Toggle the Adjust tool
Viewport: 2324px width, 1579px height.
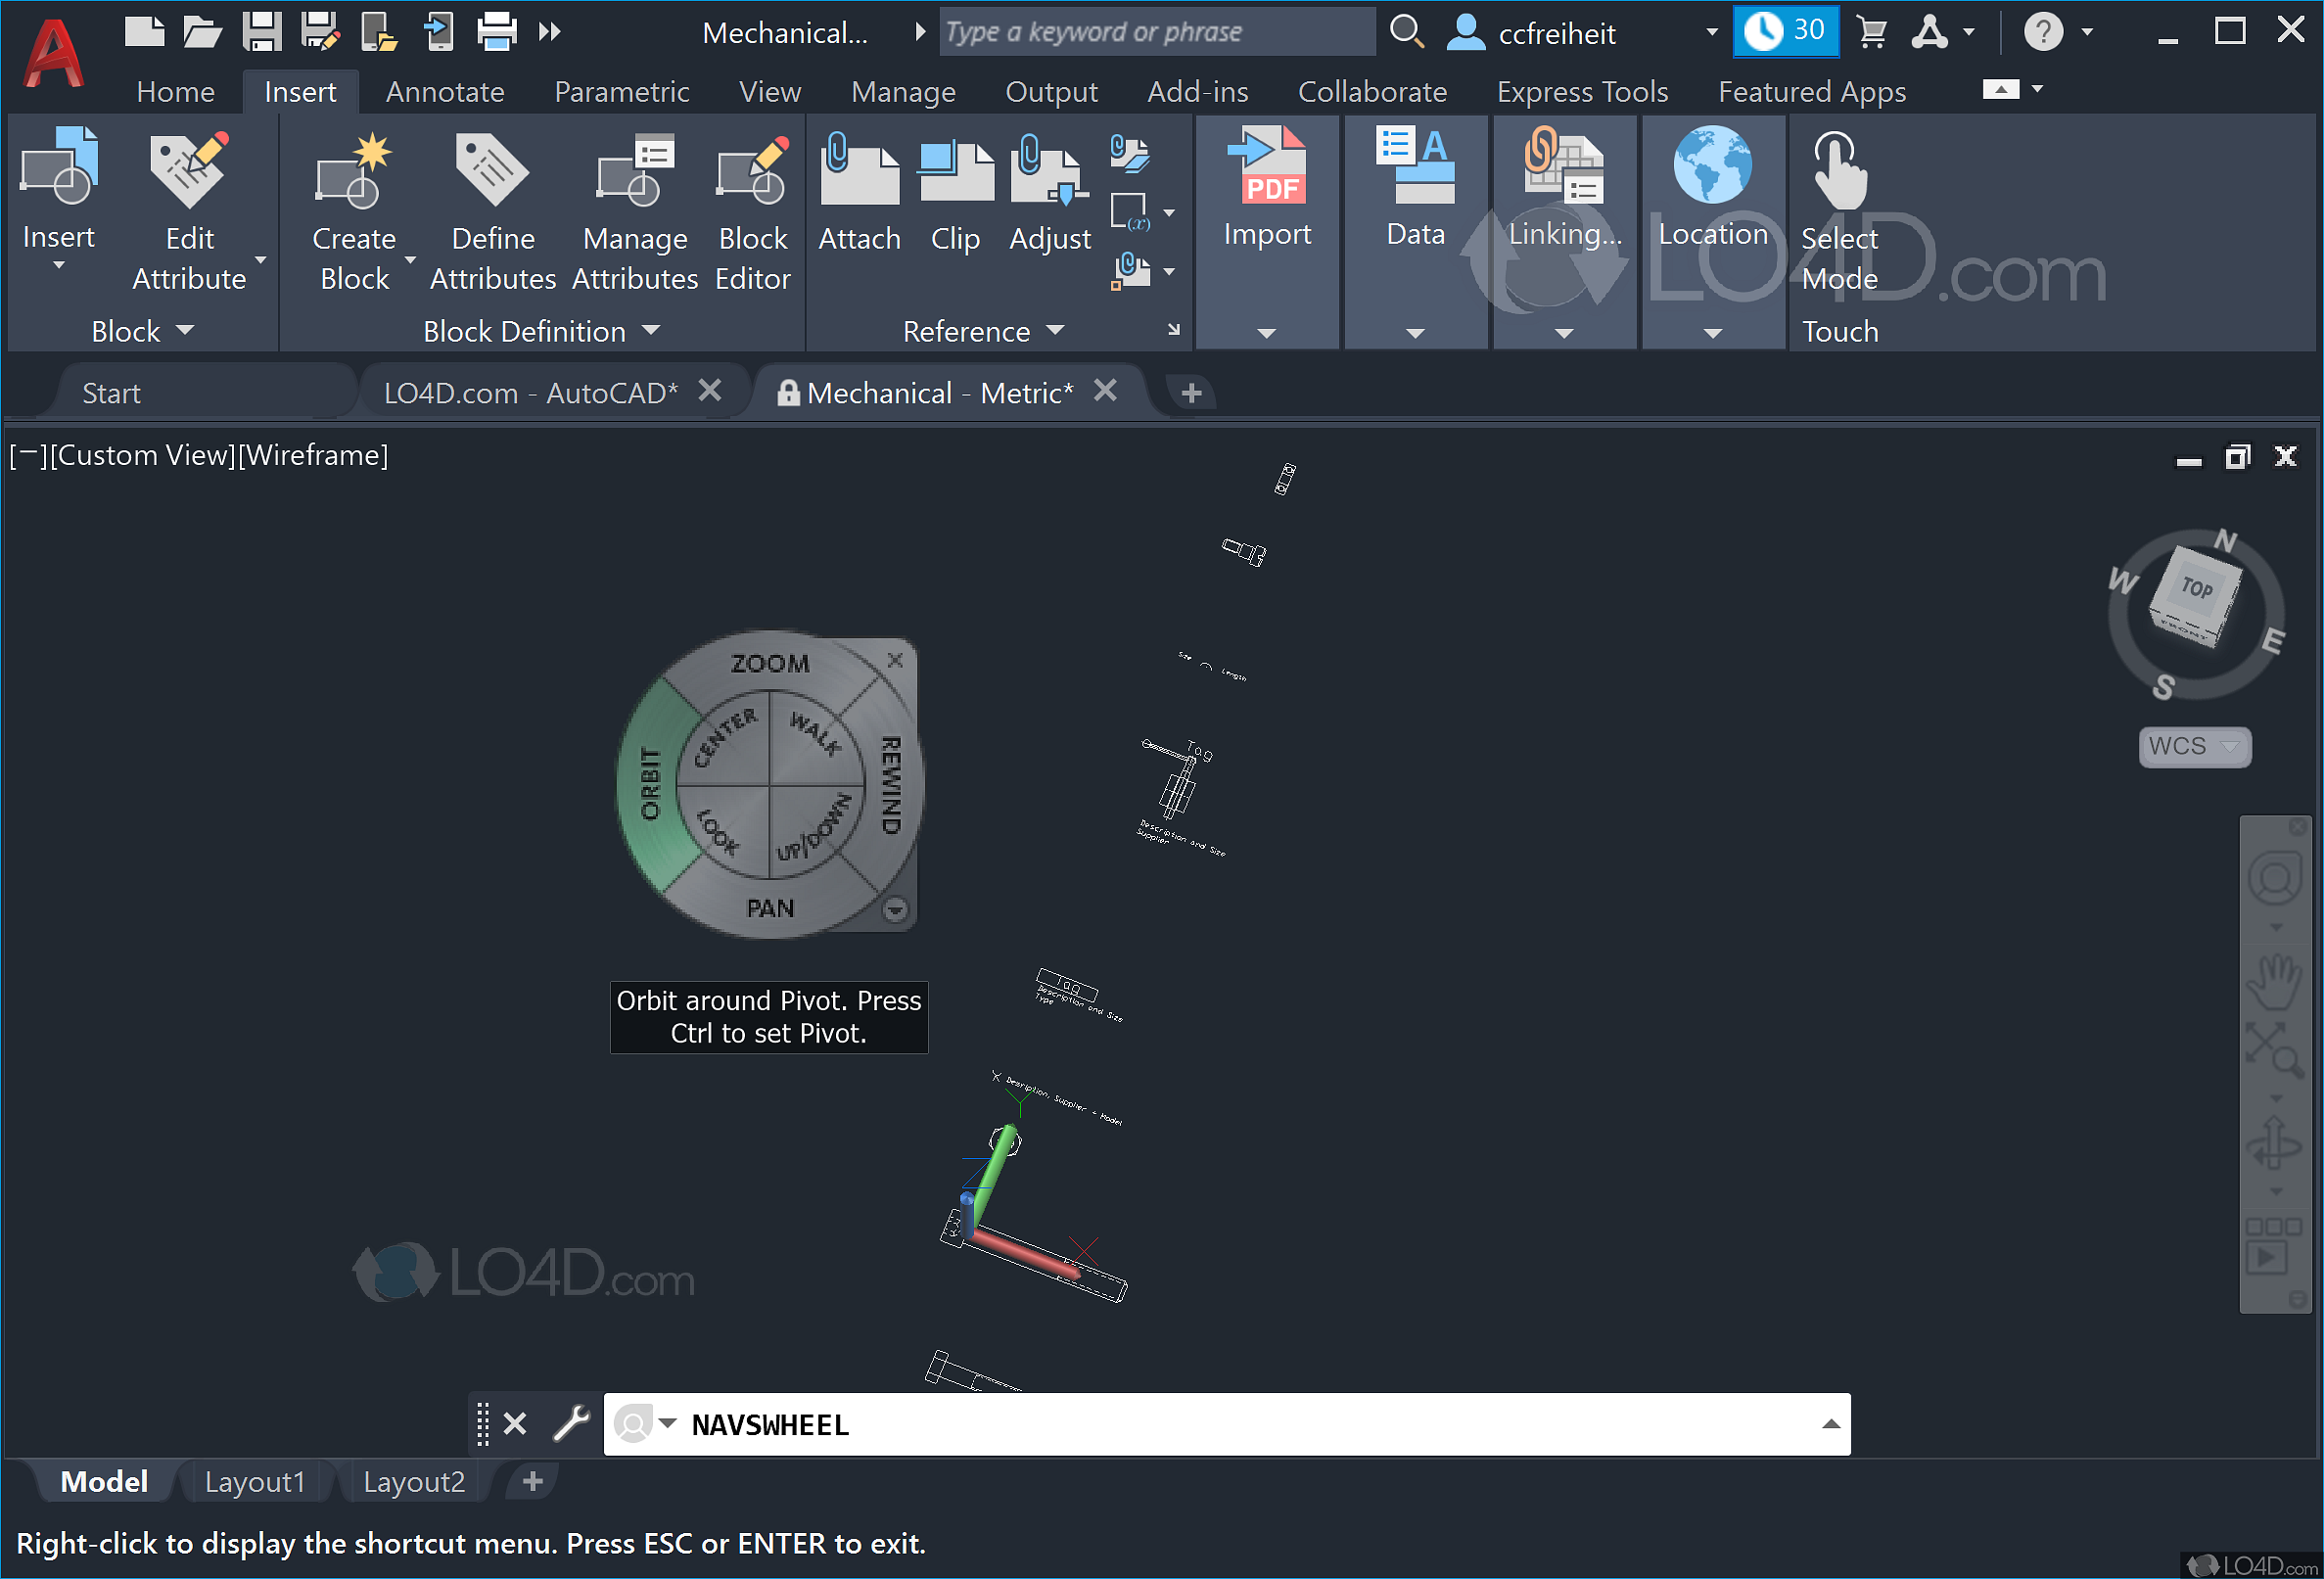1048,195
